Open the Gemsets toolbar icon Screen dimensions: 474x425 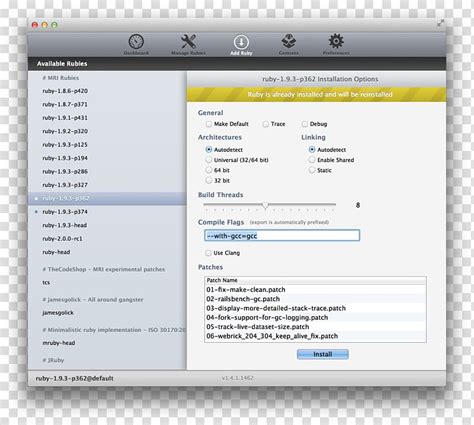coord(288,41)
